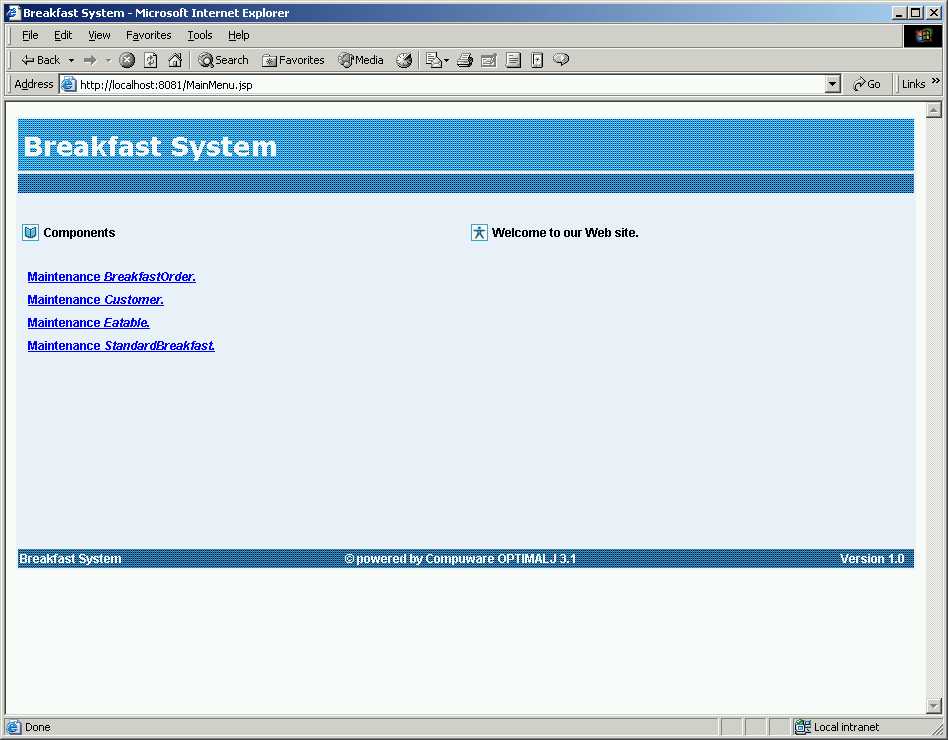Click the Messenger speech bubble icon

(x=561, y=59)
